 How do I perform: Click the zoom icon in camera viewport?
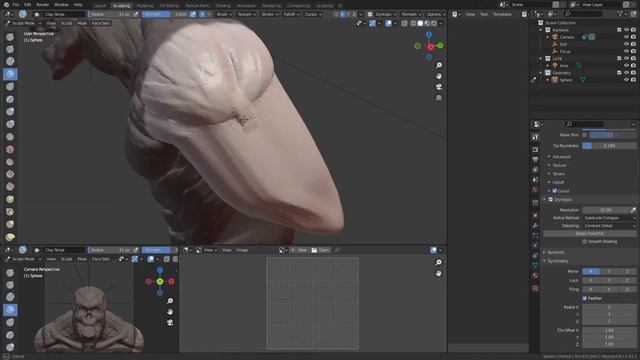click(x=170, y=301)
